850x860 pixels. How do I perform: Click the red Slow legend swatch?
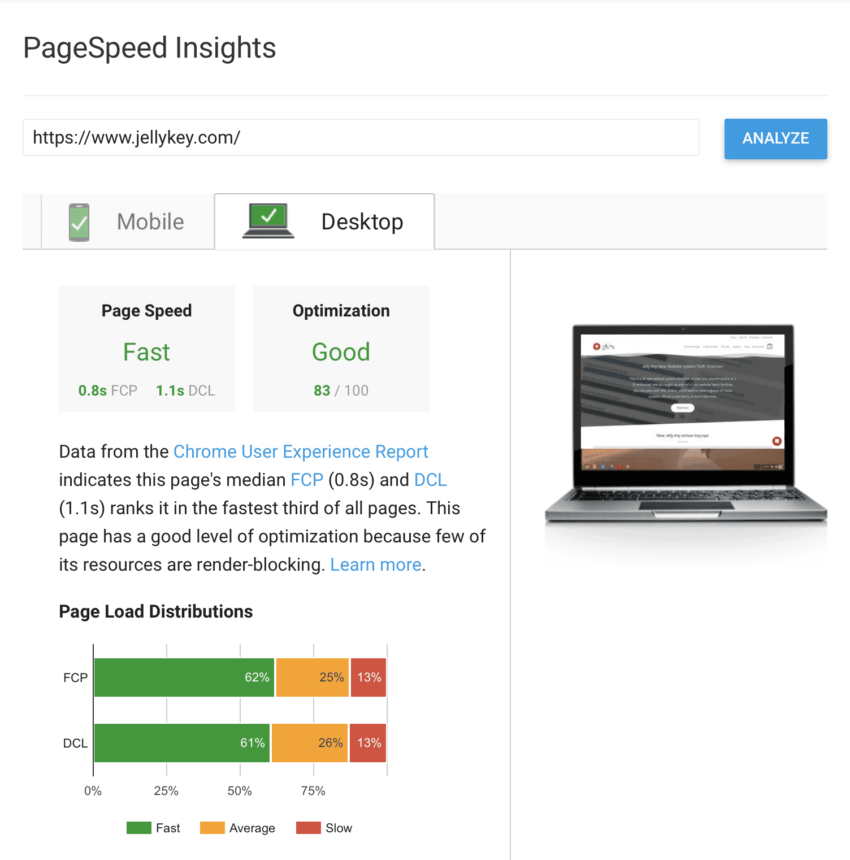coord(307,828)
